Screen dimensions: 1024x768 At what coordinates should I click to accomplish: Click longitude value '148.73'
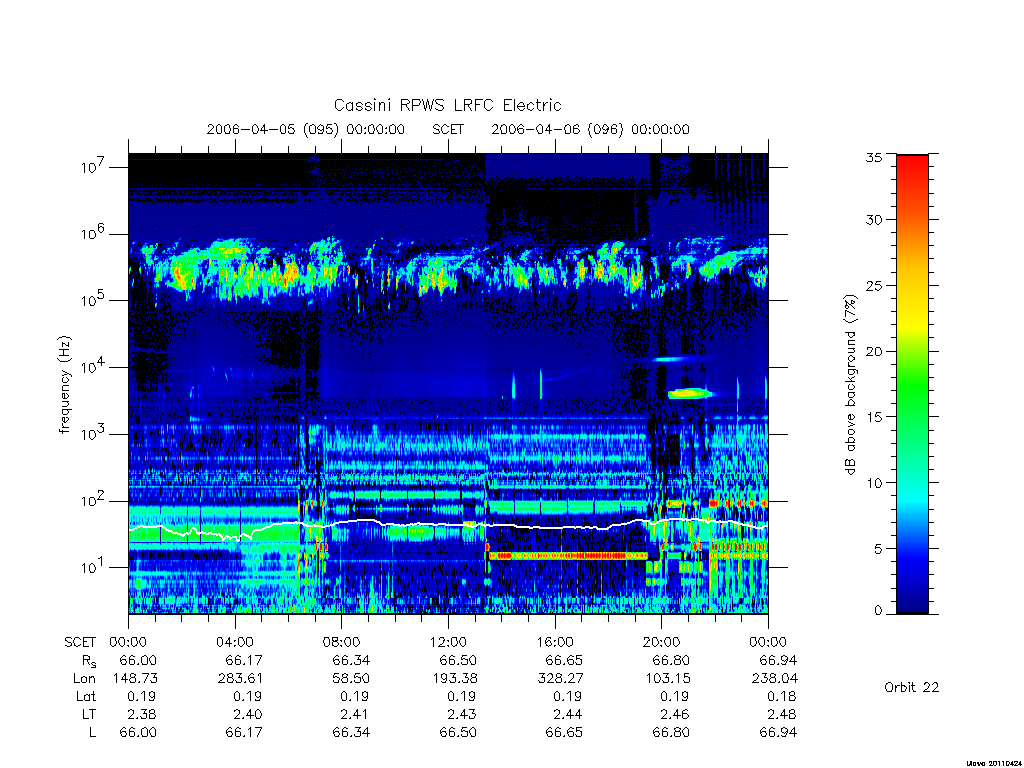(135, 679)
